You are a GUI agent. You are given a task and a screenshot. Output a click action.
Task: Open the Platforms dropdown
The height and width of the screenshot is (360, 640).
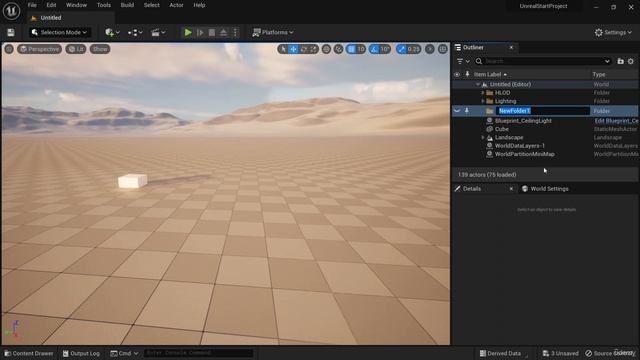[273, 32]
